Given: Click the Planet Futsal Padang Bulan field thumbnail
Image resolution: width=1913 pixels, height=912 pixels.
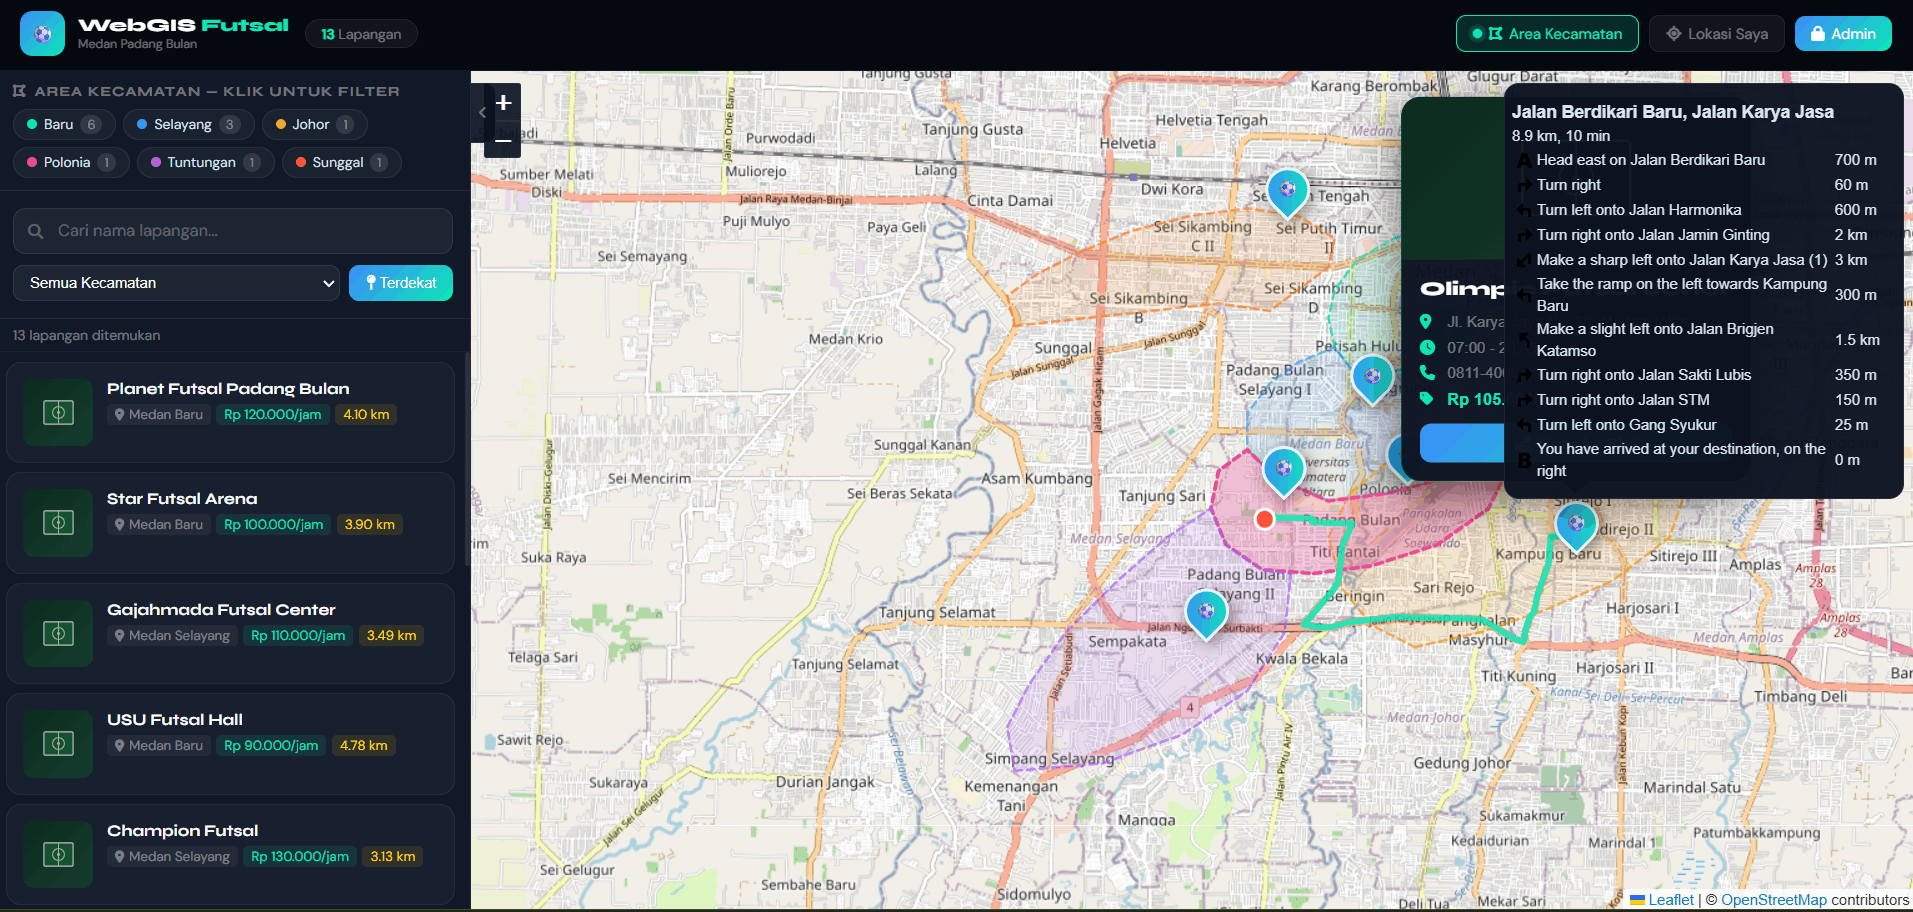Looking at the screenshot, I should point(58,412).
